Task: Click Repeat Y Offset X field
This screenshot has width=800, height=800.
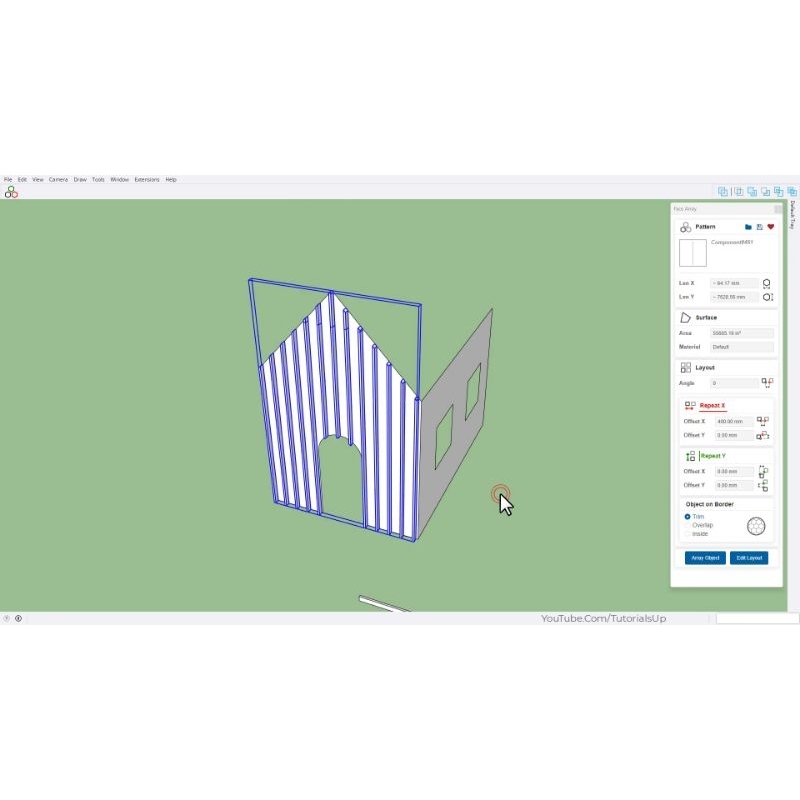Action: point(734,471)
